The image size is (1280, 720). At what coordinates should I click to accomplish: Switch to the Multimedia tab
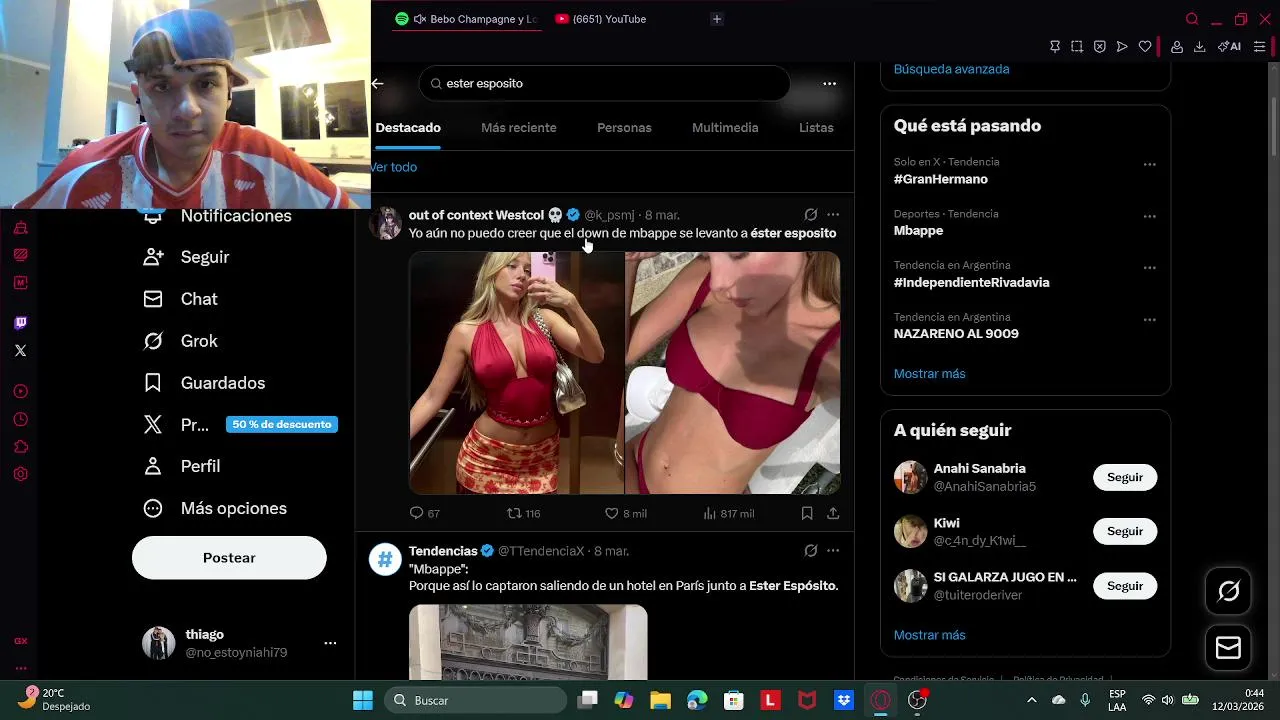coord(725,128)
